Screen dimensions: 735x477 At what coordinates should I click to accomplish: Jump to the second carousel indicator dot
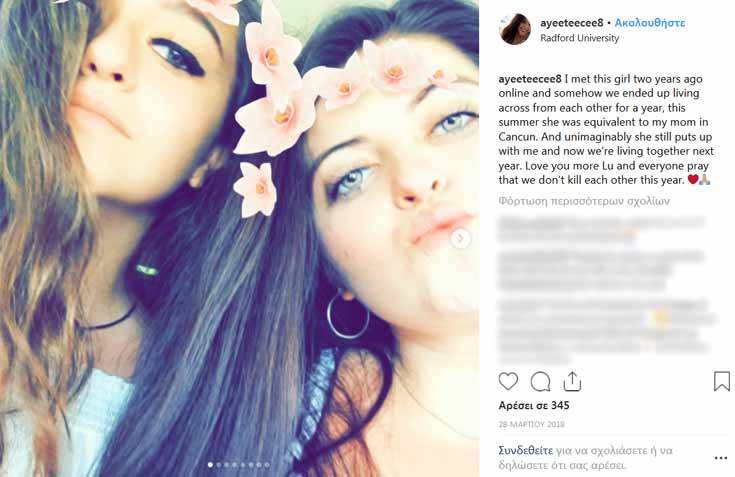pyautogui.click(x=218, y=465)
